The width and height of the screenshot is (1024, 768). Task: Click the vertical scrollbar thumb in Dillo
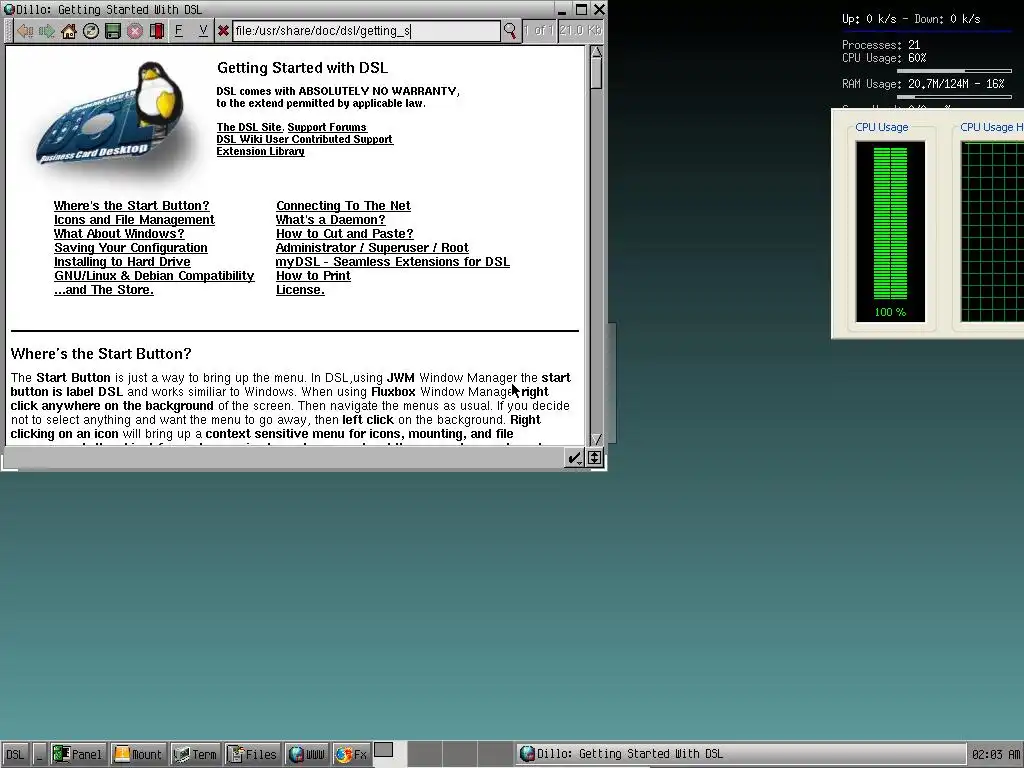point(596,73)
